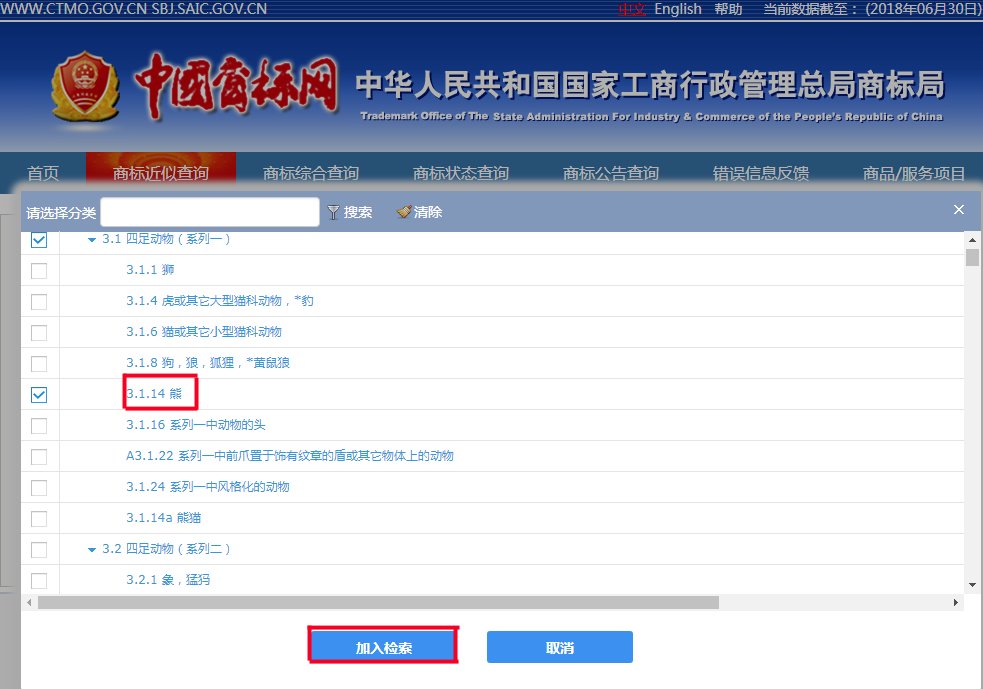Open the 商标公告查询 tab
Viewport: 983px width, 689px height.
[611, 172]
